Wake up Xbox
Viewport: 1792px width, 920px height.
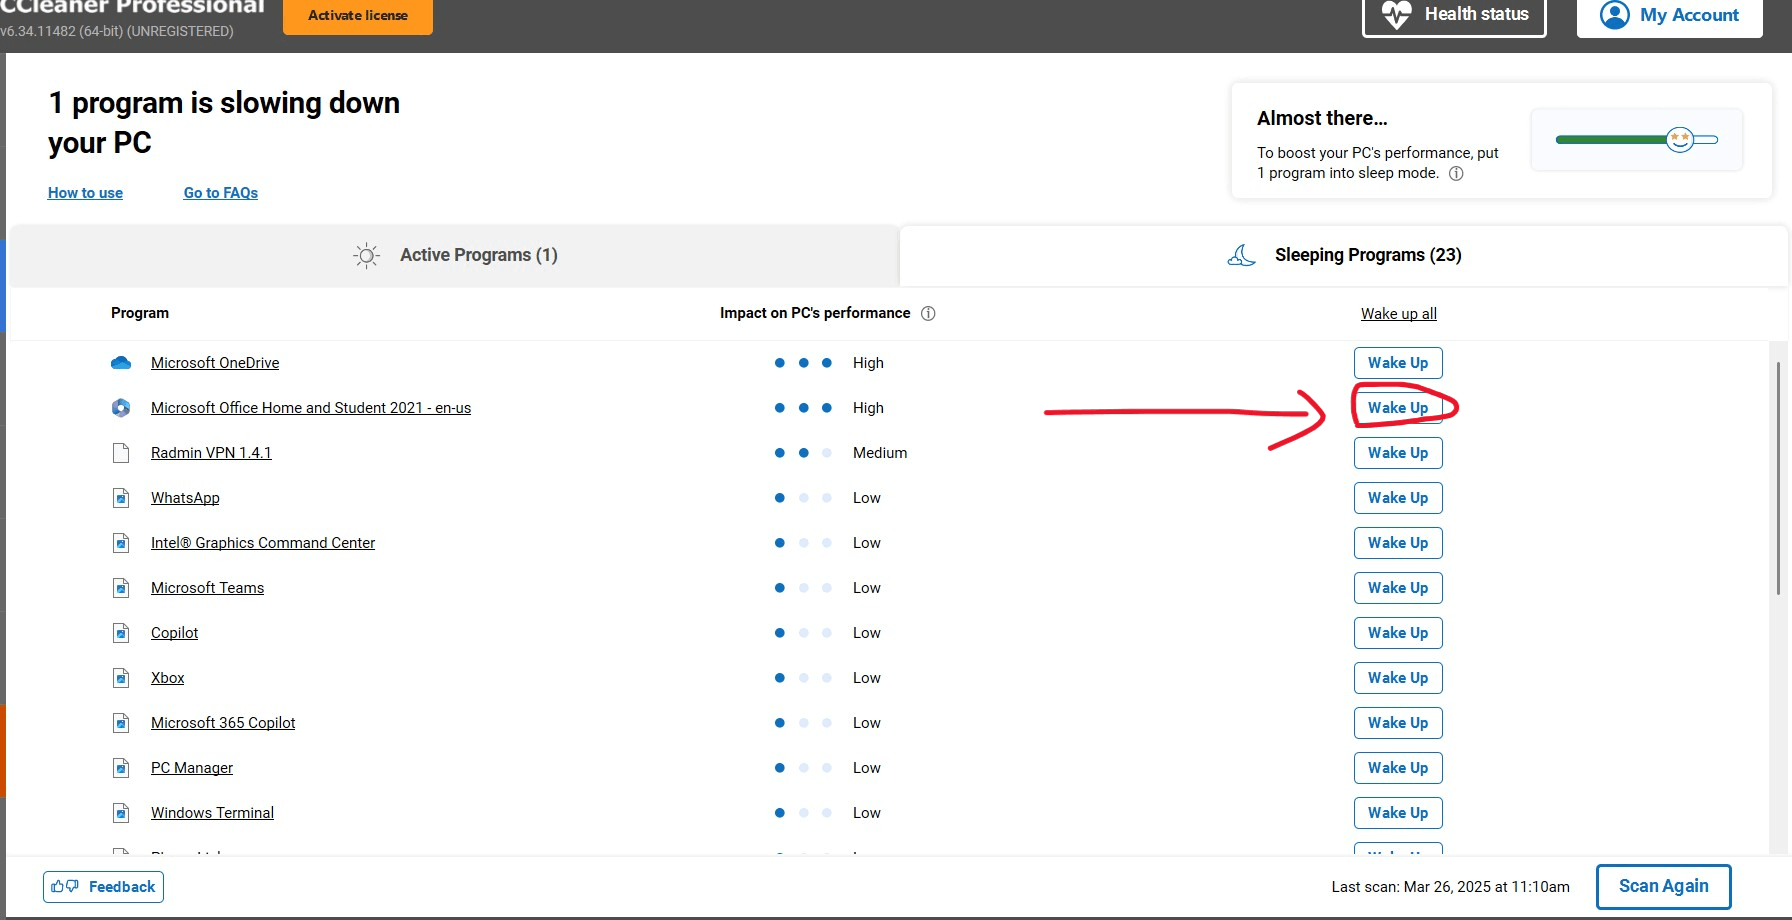pos(1398,678)
